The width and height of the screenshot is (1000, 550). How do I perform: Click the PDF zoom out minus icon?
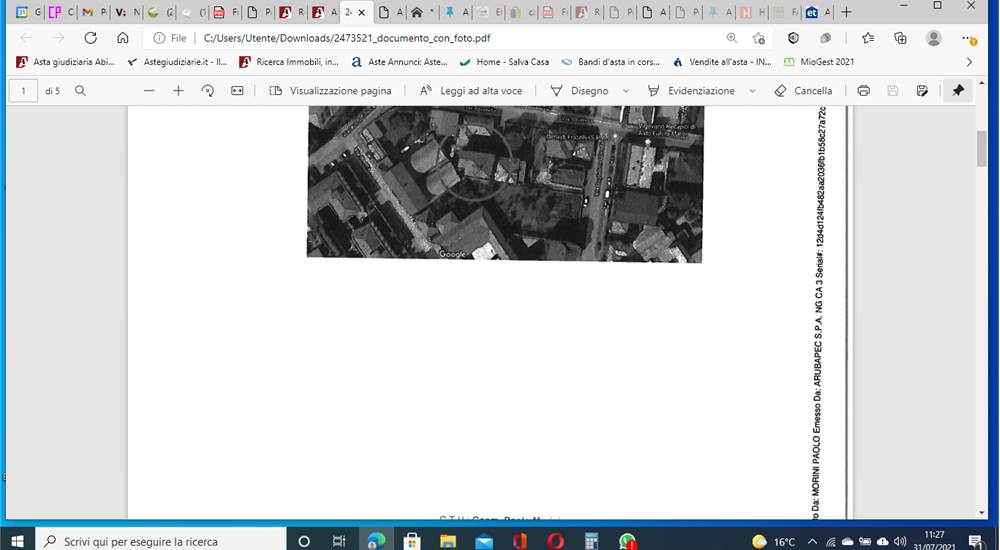(149, 91)
